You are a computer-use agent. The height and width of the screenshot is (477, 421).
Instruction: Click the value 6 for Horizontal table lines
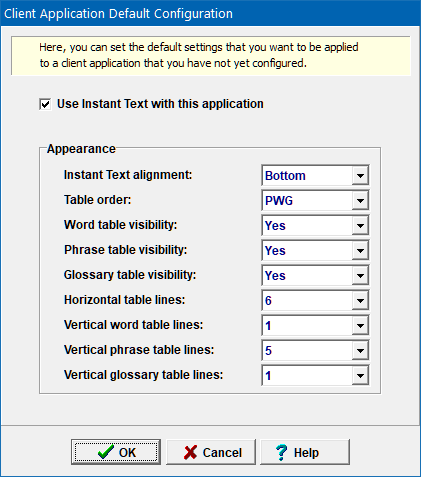coord(268,301)
